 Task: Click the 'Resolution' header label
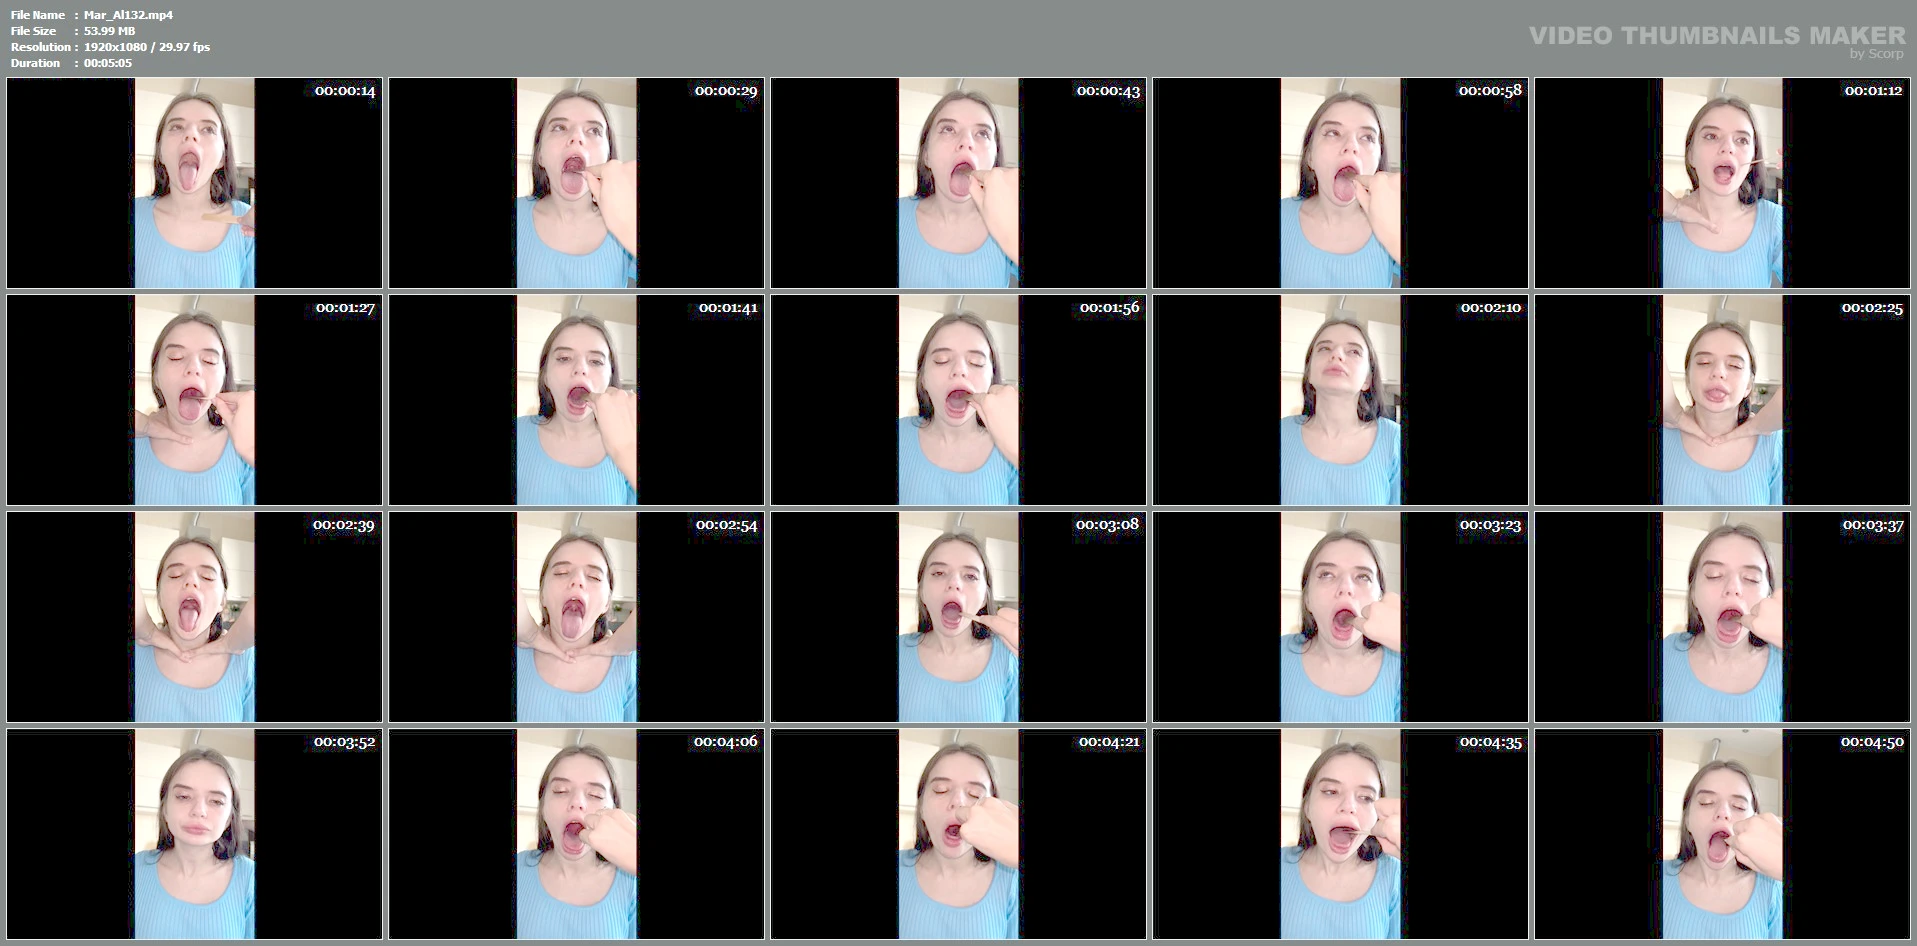pos(41,47)
